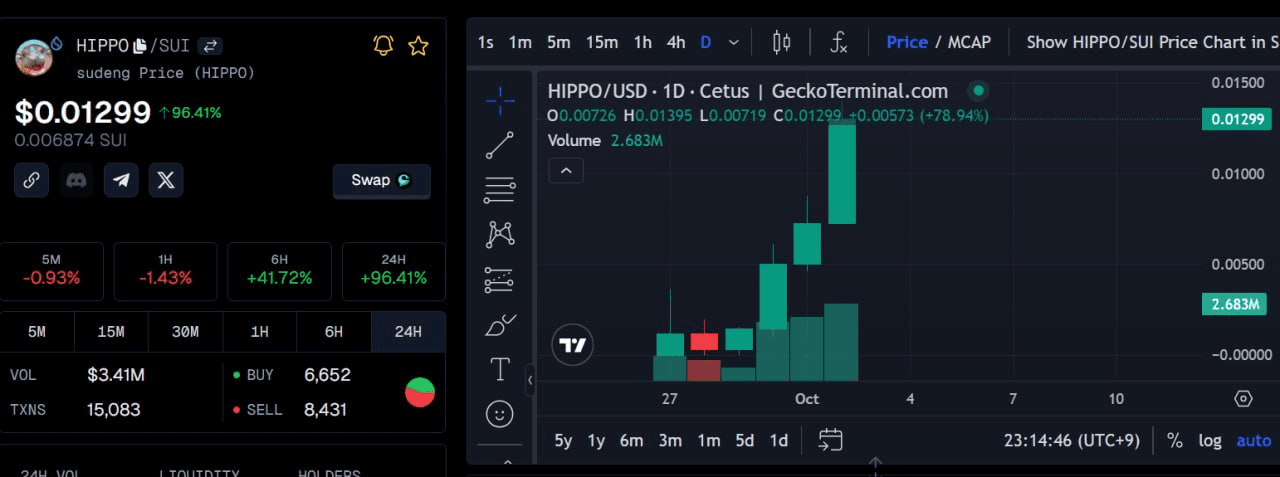The width and height of the screenshot is (1280, 477).
Task: Open the Discord link icon
Action: click(x=76, y=180)
